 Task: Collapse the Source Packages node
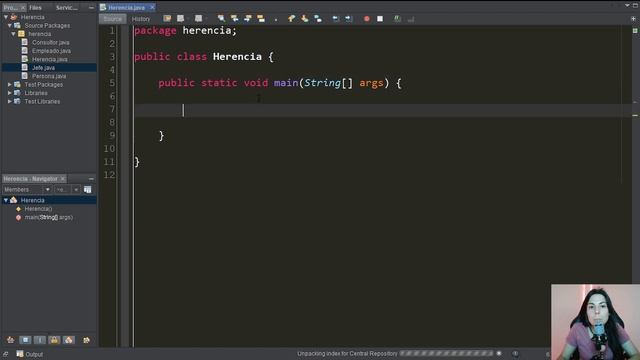(x=10, y=25)
